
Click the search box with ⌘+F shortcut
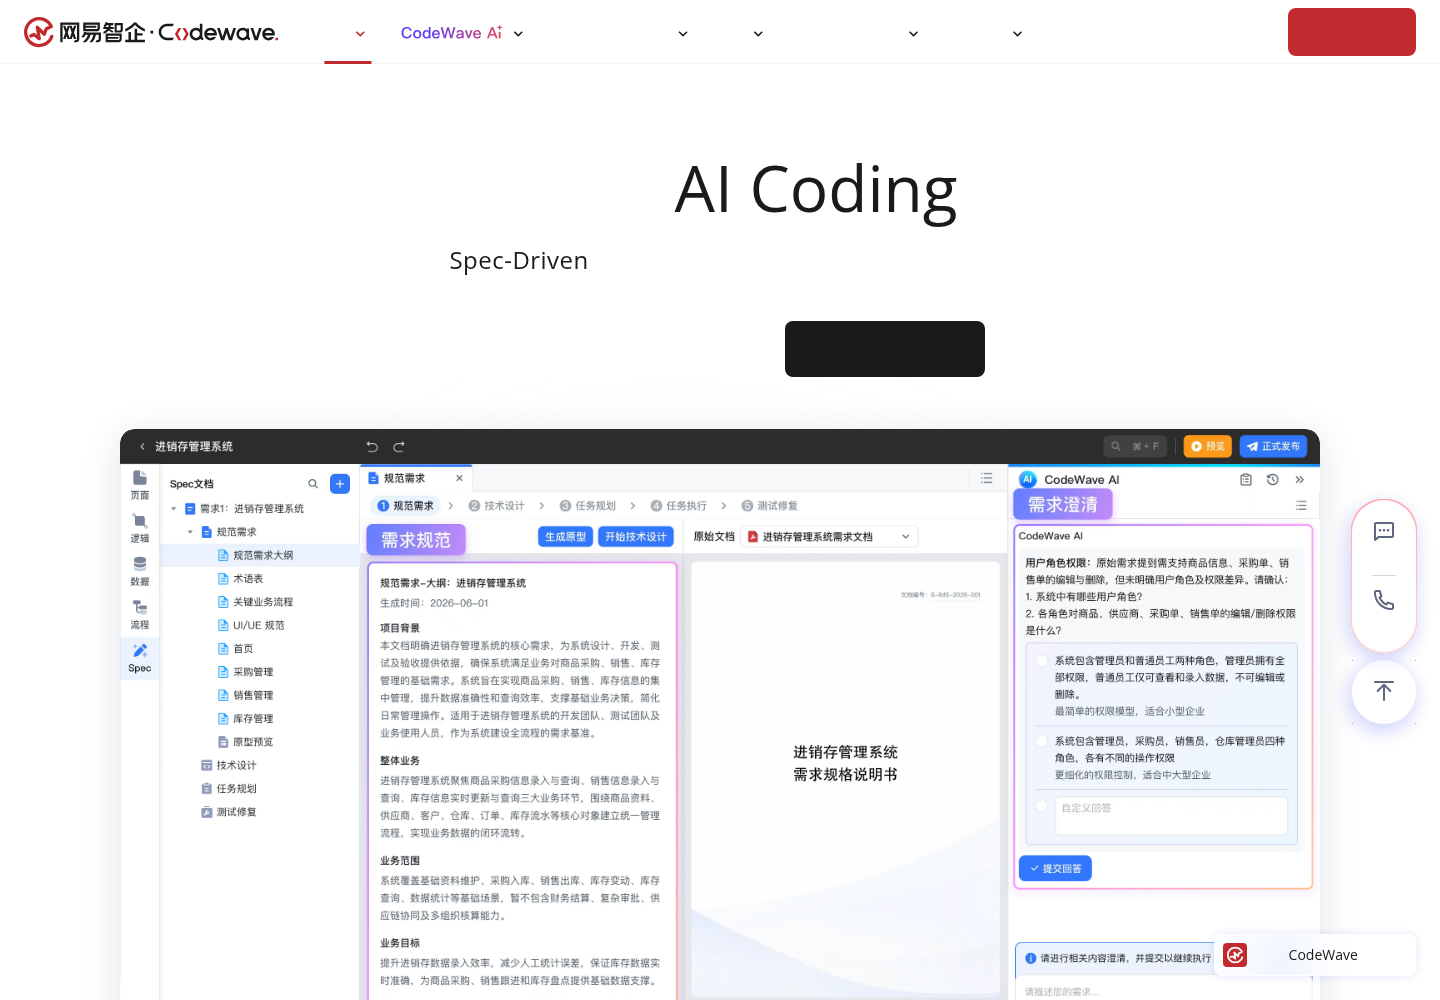(1135, 446)
